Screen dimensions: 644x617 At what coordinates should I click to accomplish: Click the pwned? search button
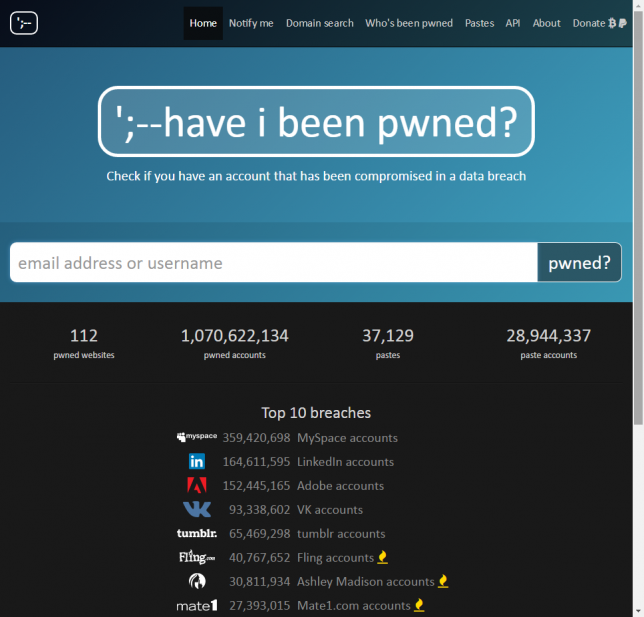pyautogui.click(x=579, y=262)
